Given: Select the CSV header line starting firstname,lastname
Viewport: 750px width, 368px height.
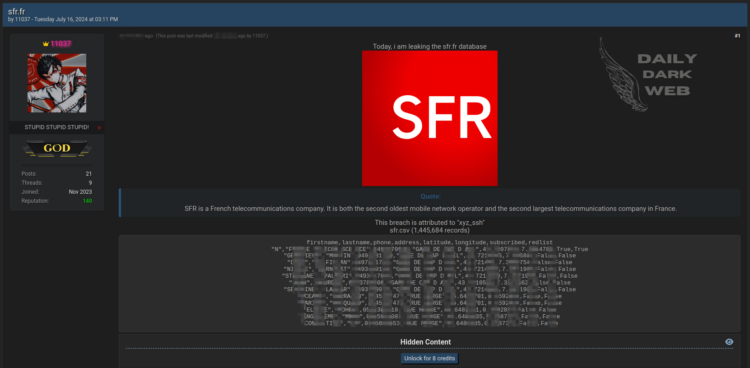Looking at the screenshot, I should click(430, 243).
